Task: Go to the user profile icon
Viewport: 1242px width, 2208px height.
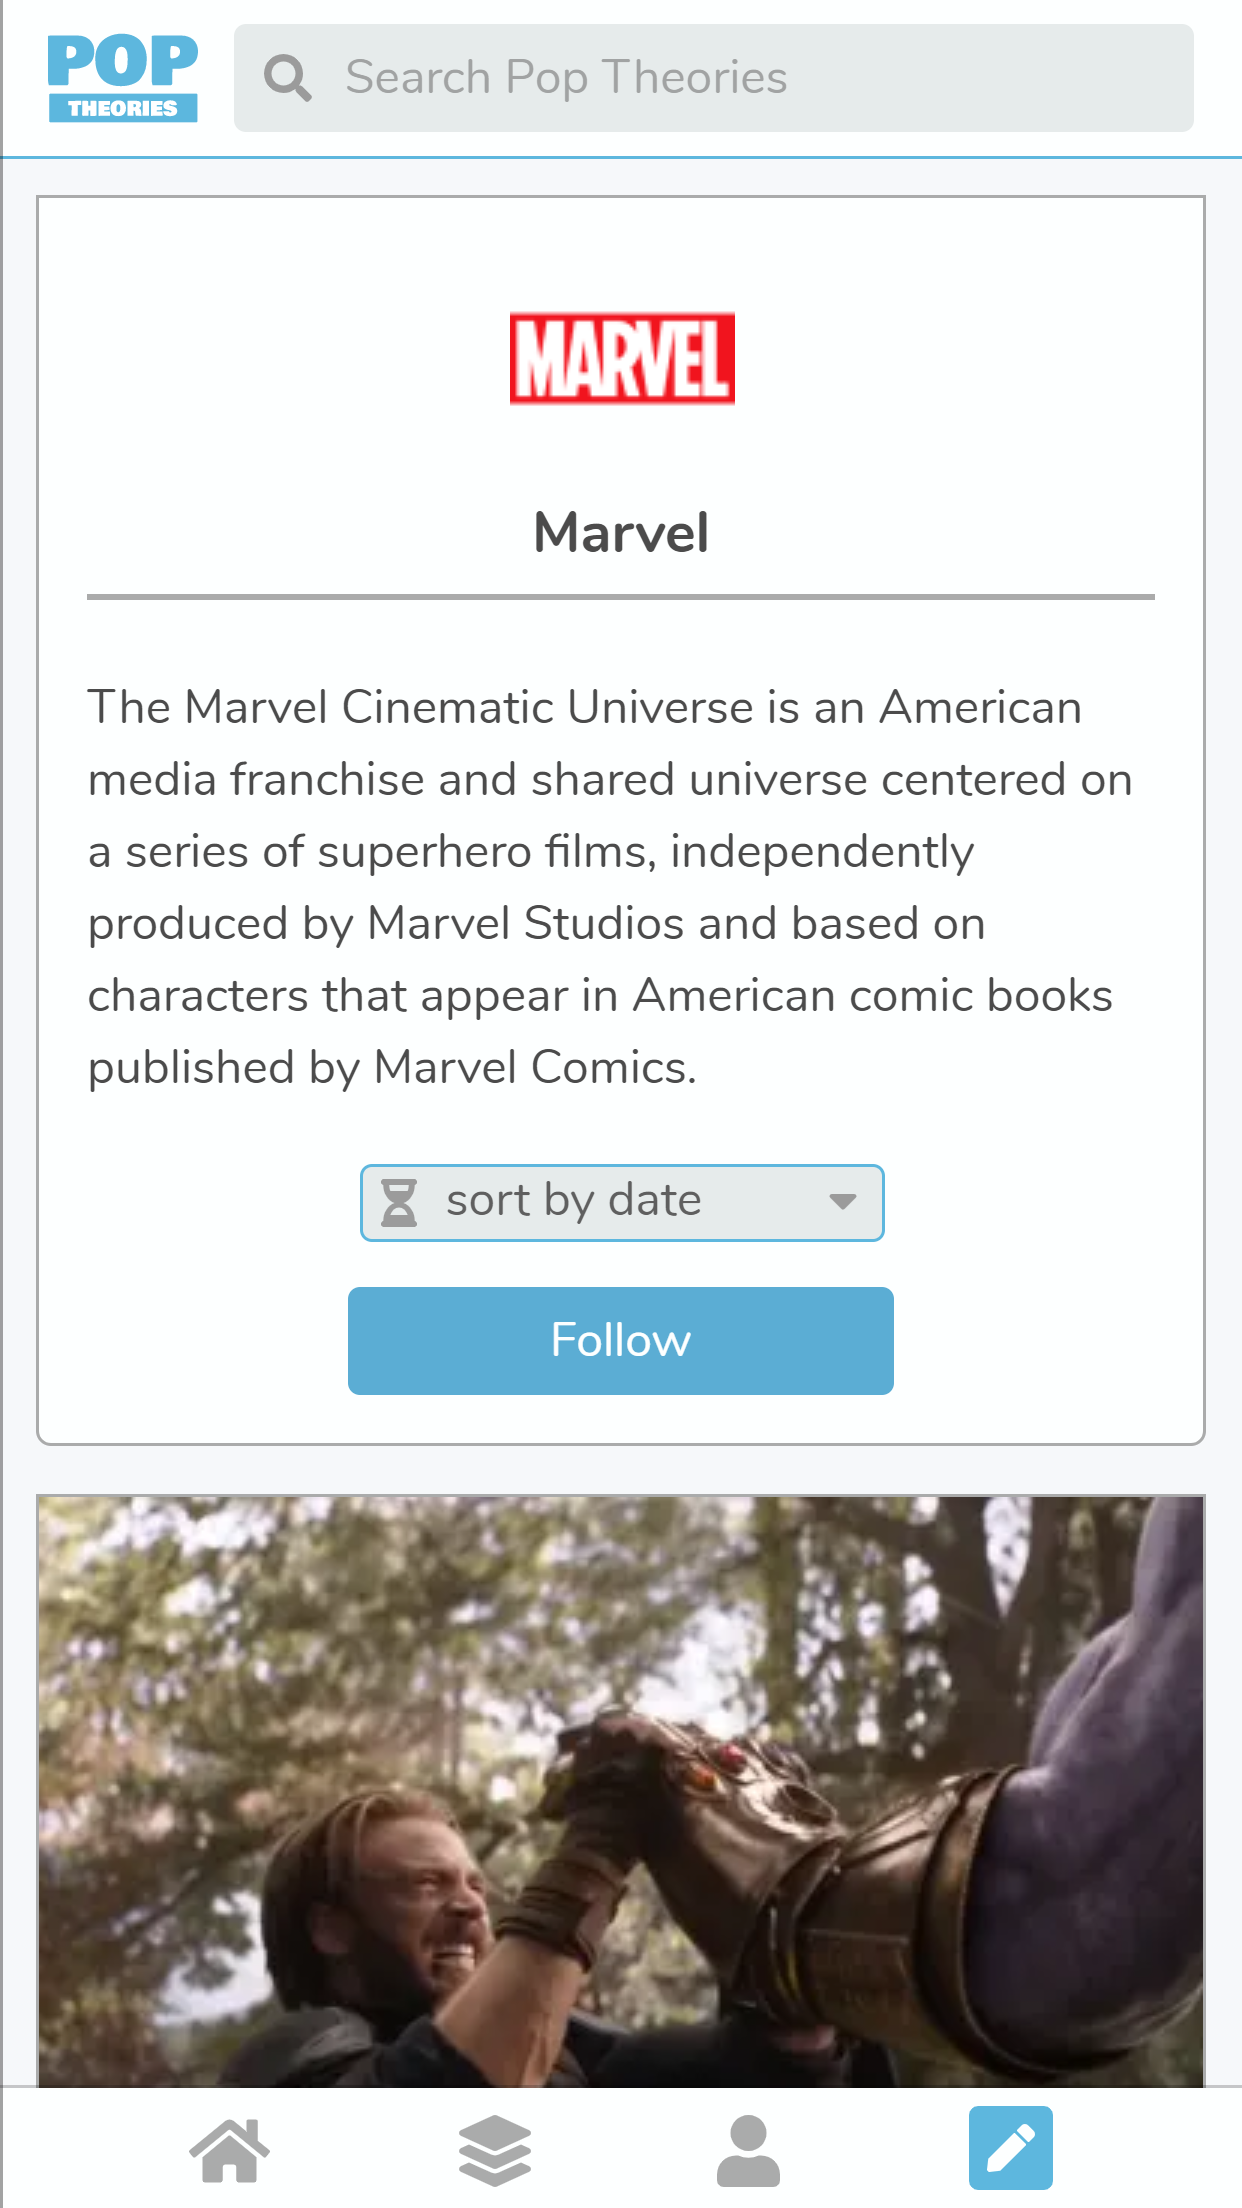Action: (748, 2150)
